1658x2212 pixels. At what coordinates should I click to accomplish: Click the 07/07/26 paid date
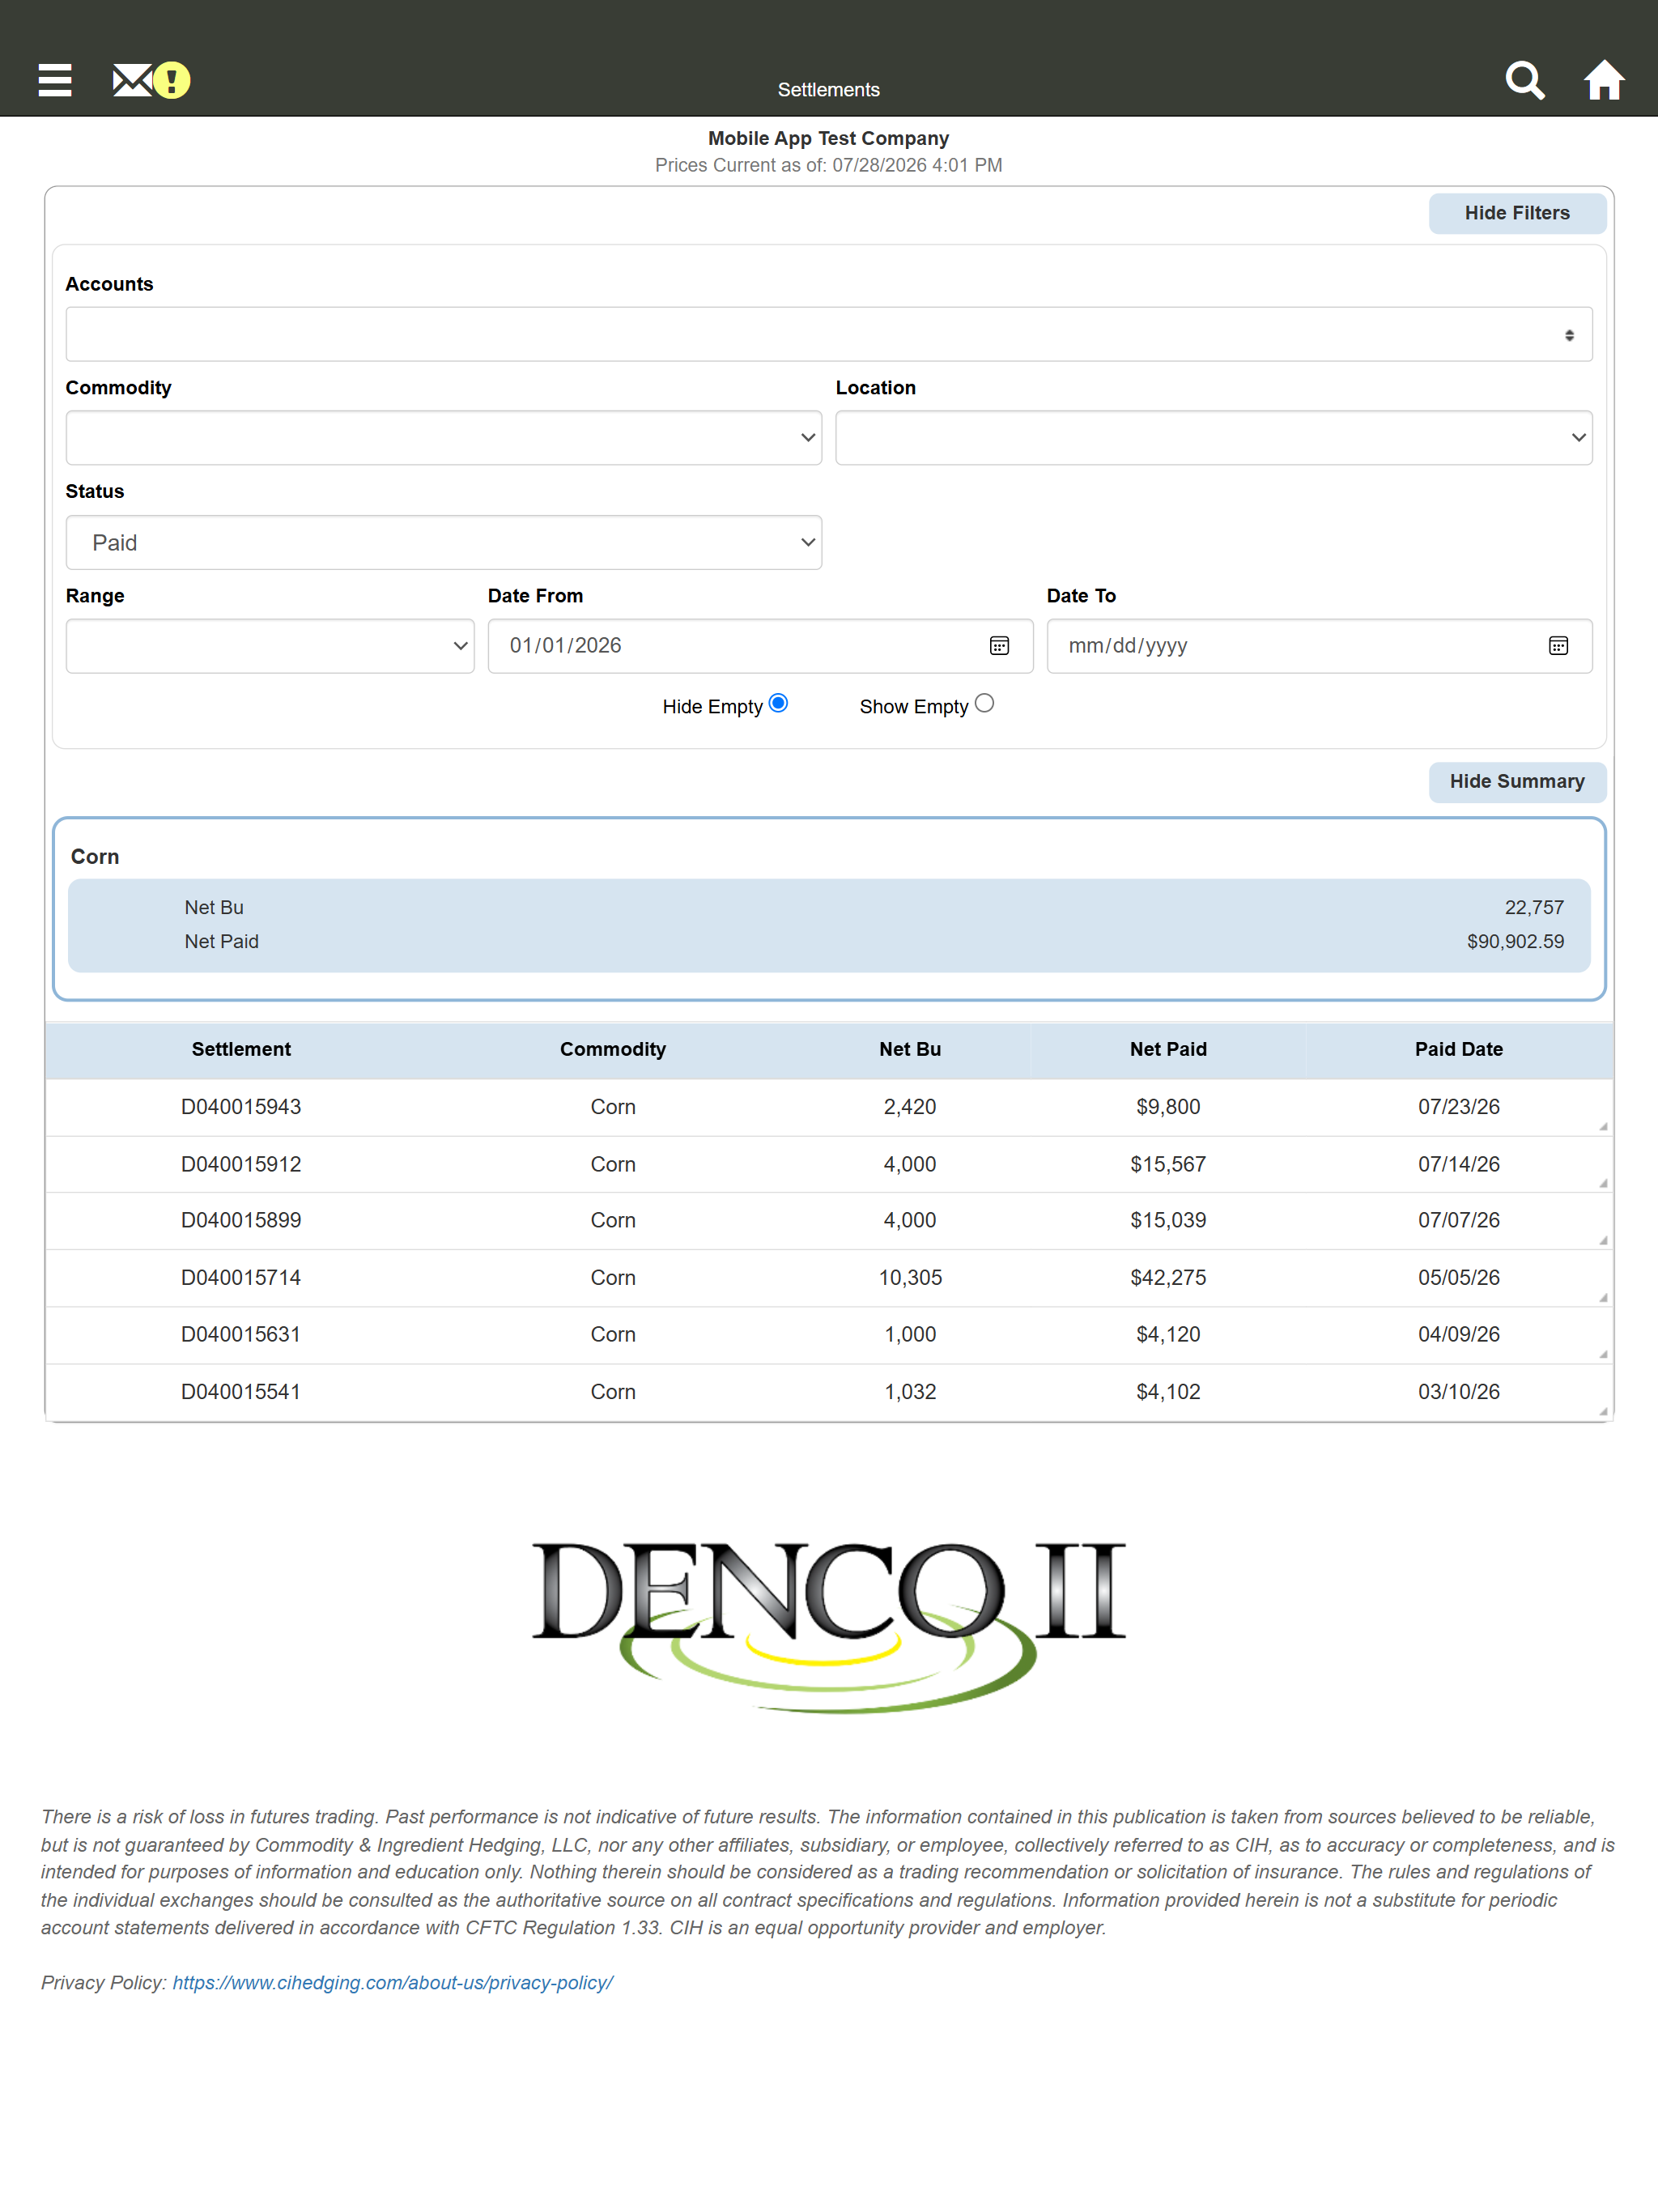[1458, 1220]
